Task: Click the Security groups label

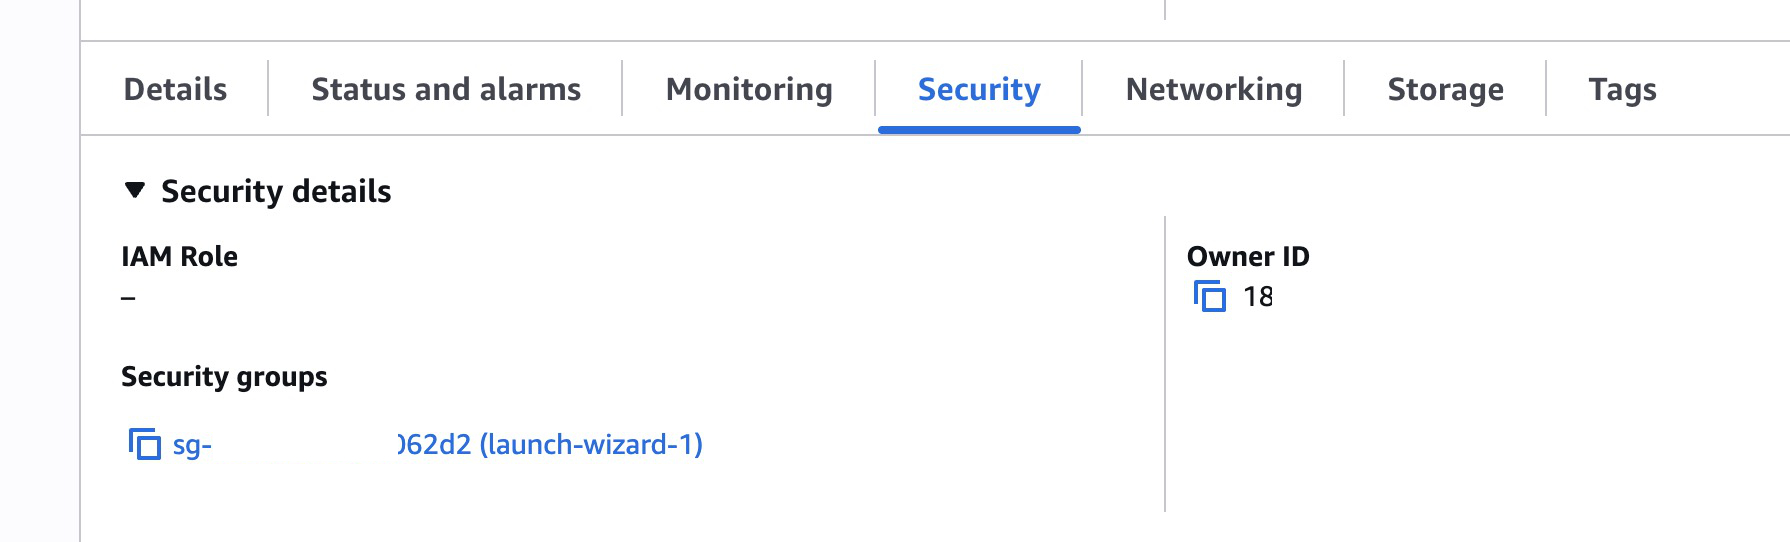Action: coord(224,377)
